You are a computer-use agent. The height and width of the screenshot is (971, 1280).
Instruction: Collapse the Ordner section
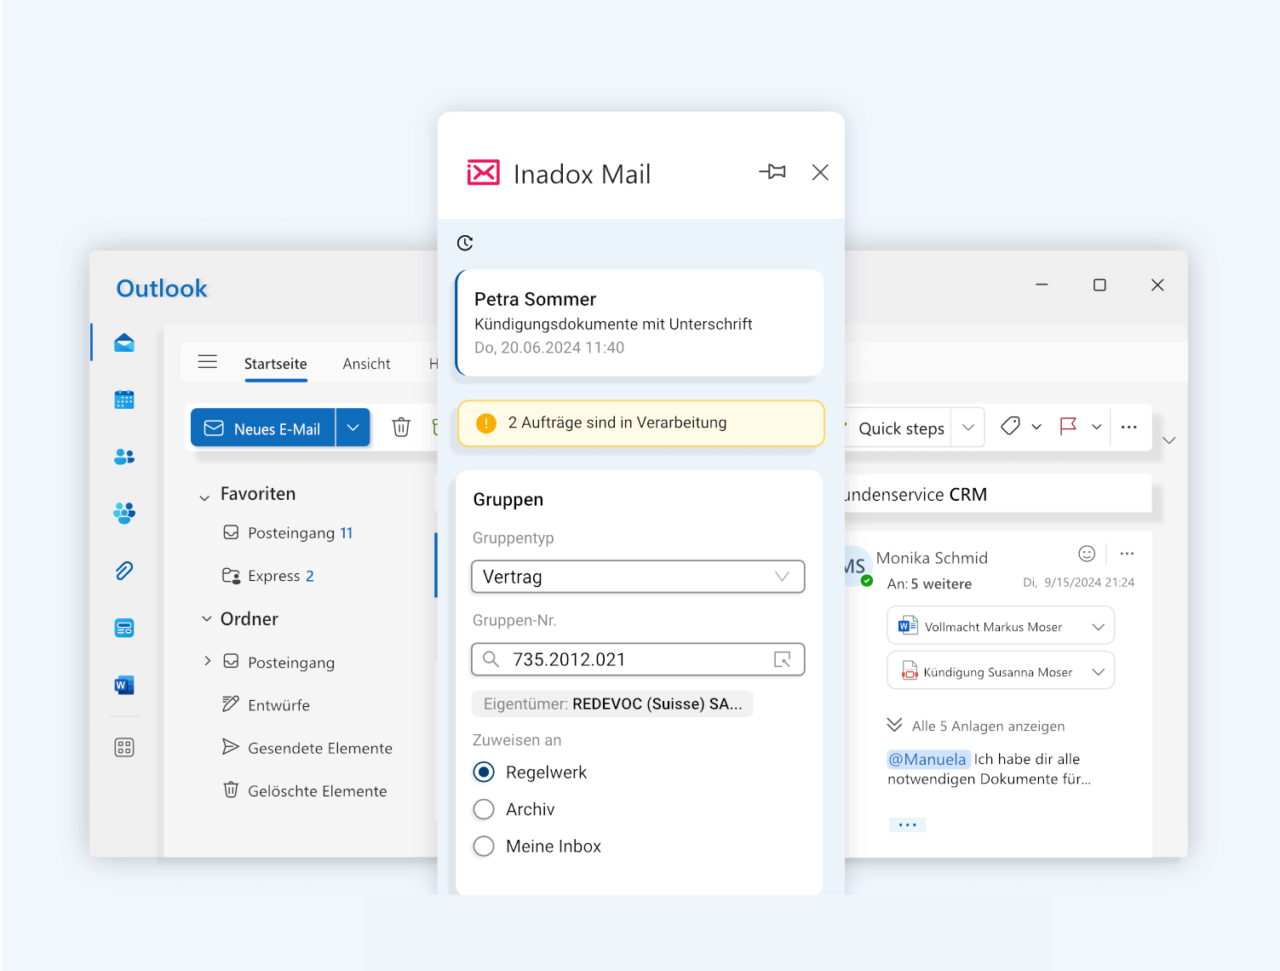(x=206, y=619)
